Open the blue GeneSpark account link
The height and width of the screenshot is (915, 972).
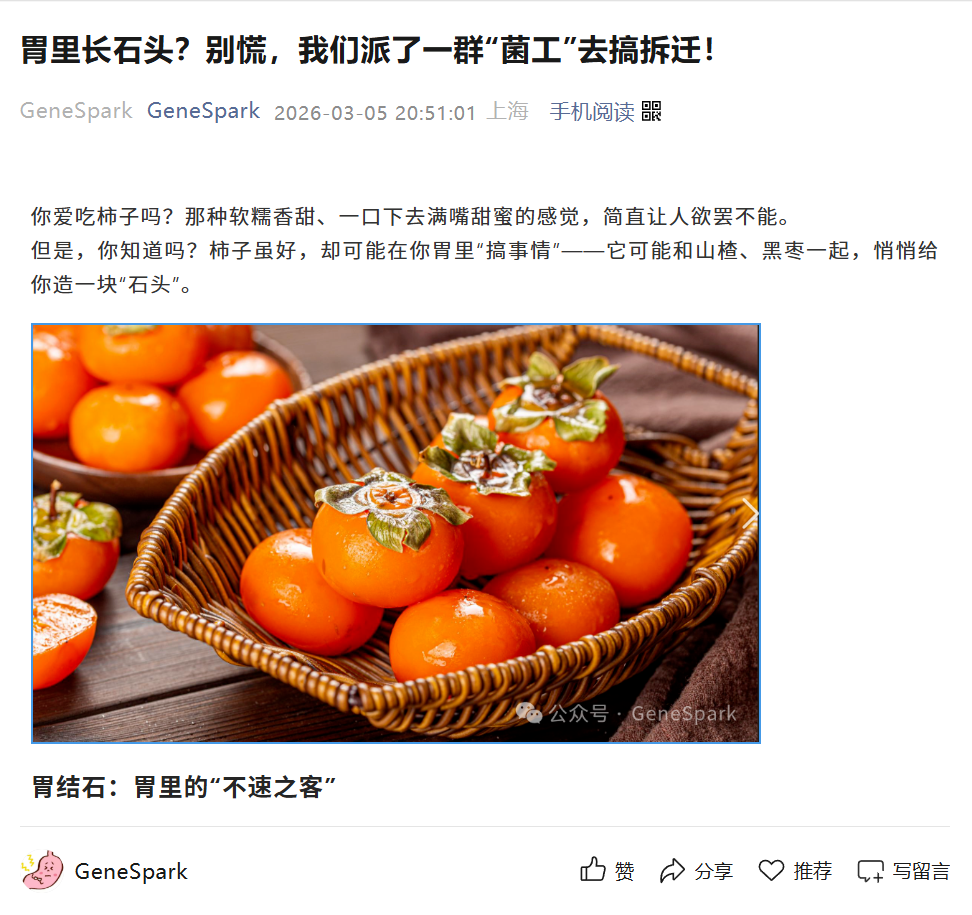pyautogui.click(x=203, y=111)
